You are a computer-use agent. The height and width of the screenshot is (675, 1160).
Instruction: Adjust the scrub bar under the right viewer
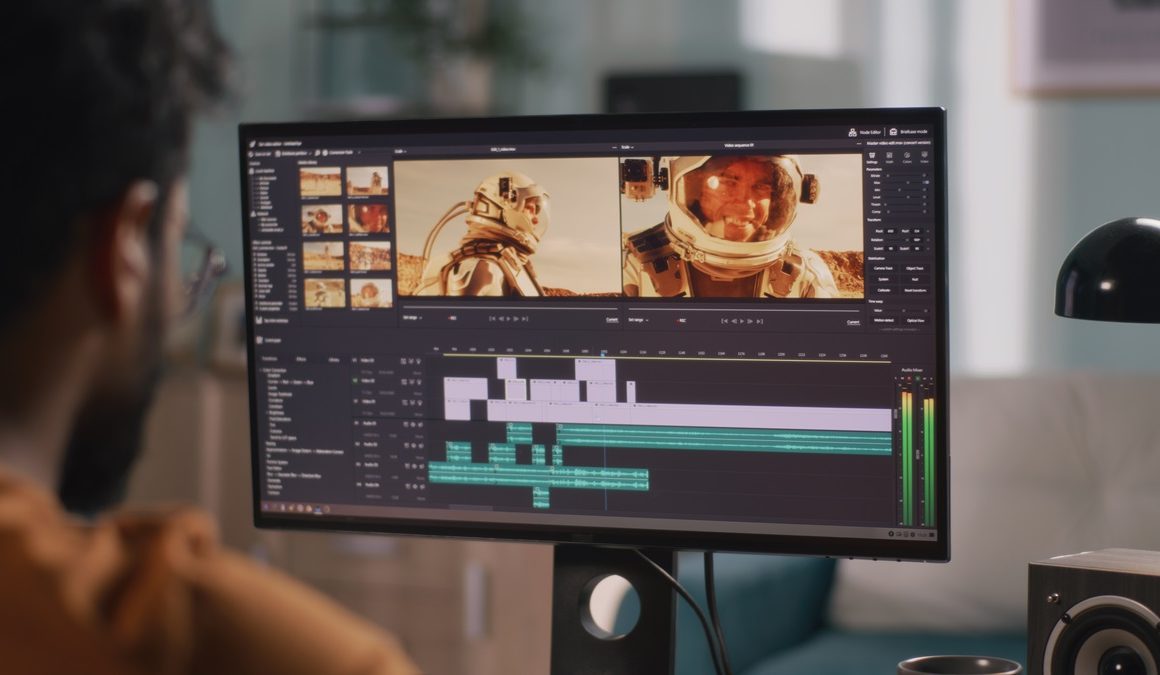(740, 308)
